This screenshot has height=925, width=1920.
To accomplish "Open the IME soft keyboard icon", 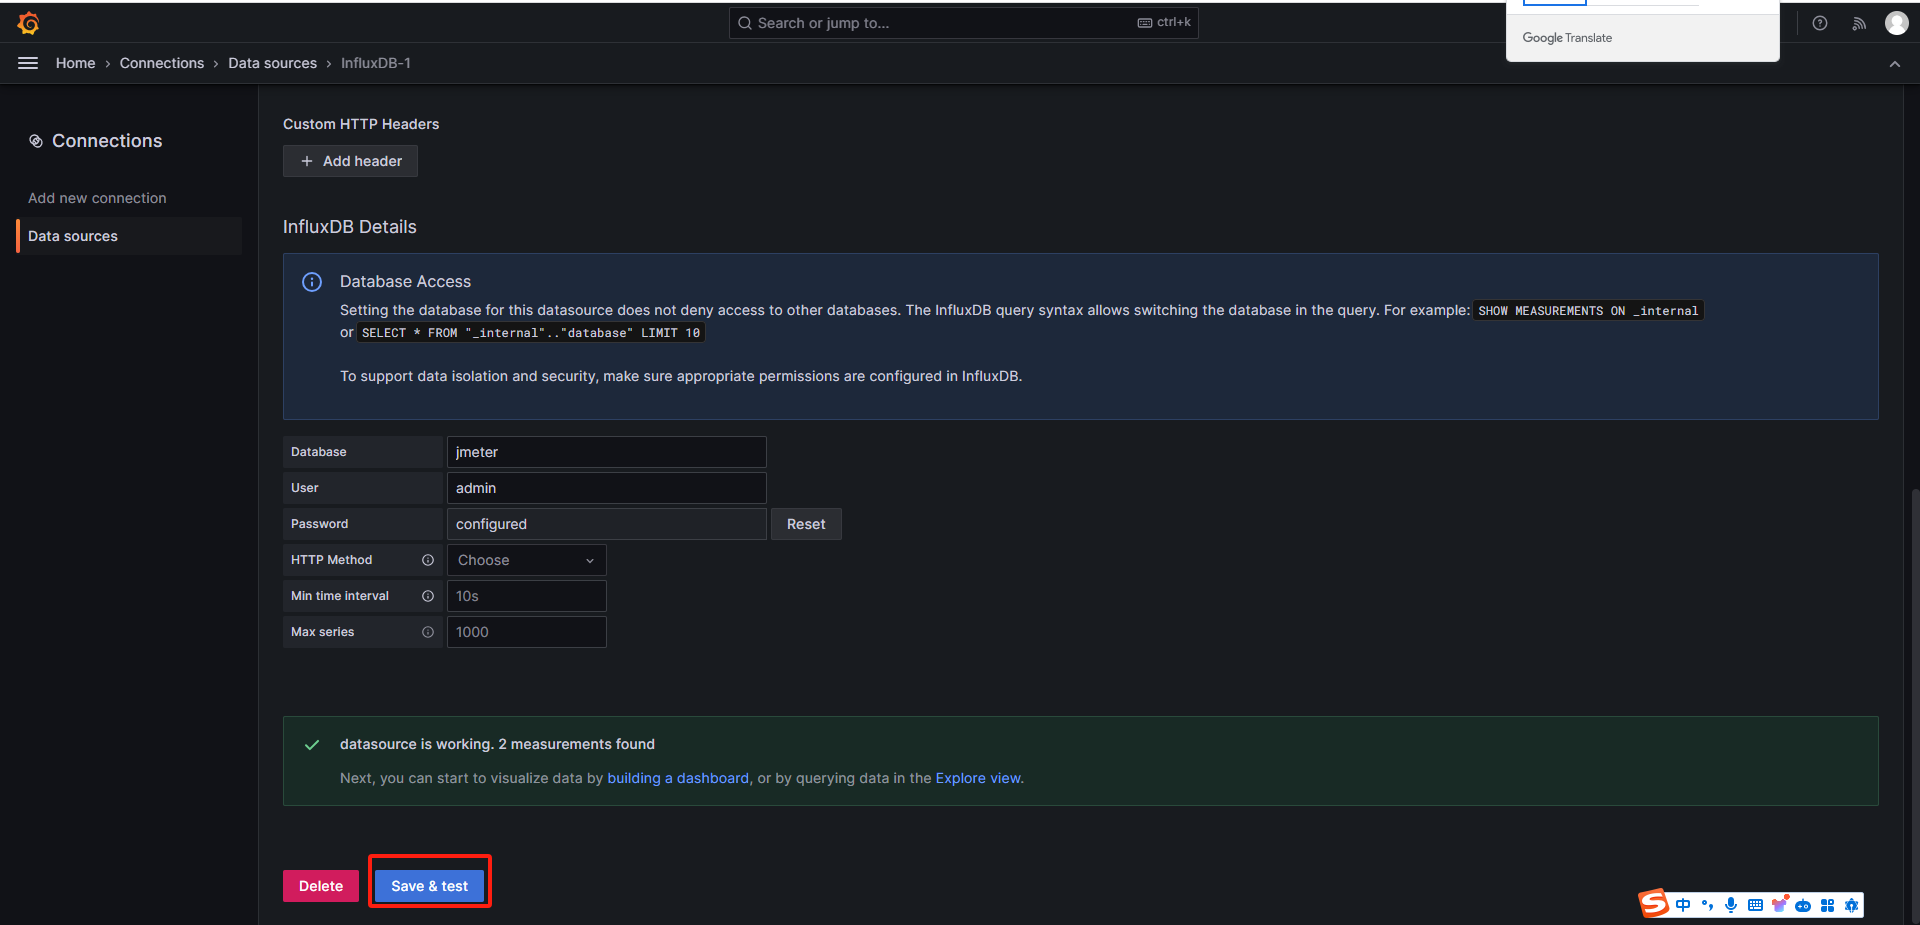I will [x=1755, y=905].
